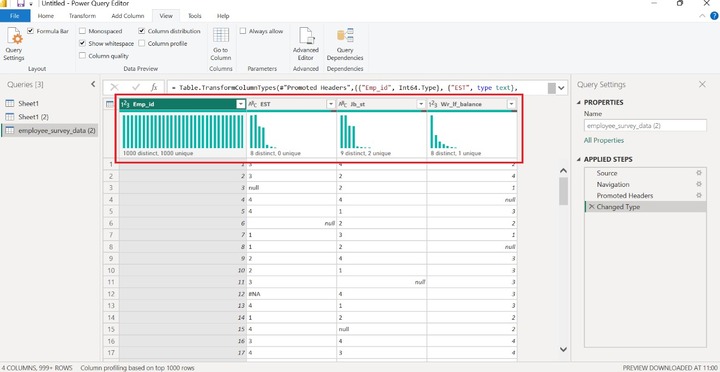Click Wr_lf_balance data type icon

(x=433, y=104)
